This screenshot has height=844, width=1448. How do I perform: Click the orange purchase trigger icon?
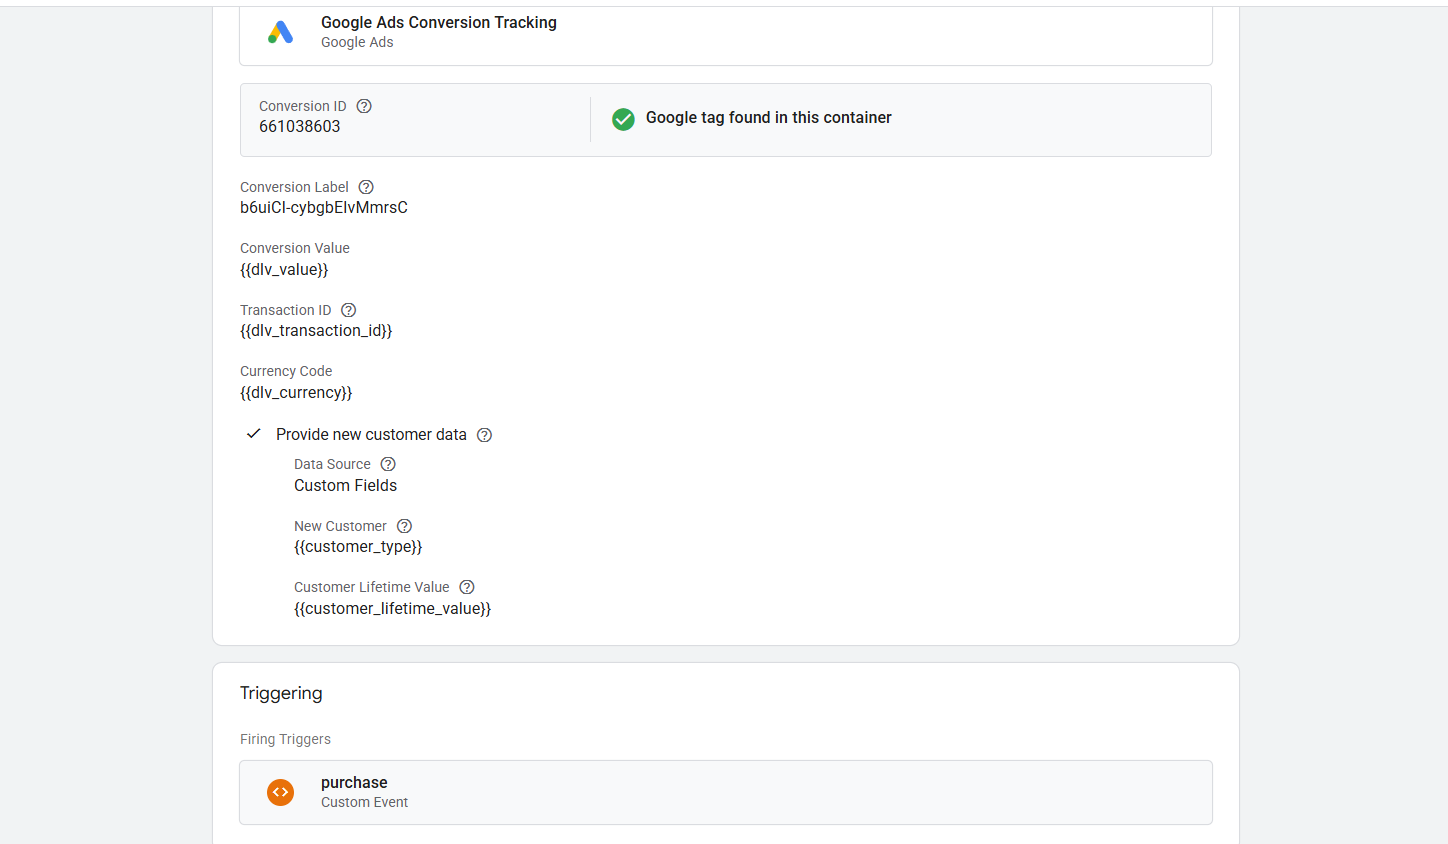[281, 792]
